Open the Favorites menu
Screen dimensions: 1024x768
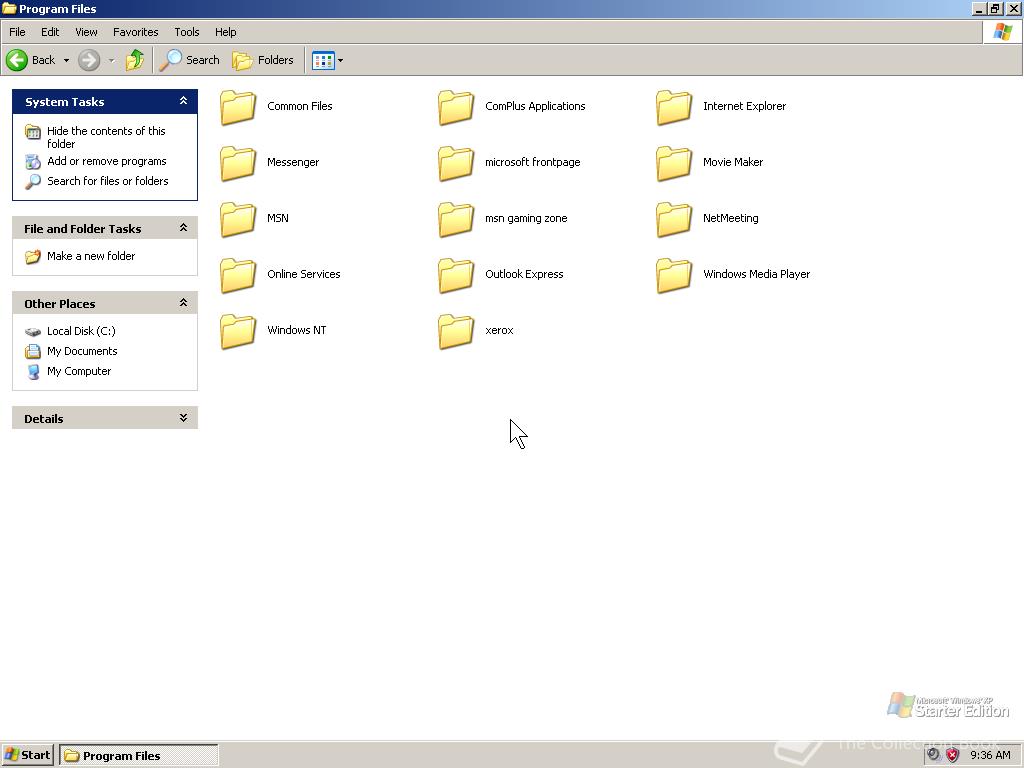coord(136,32)
